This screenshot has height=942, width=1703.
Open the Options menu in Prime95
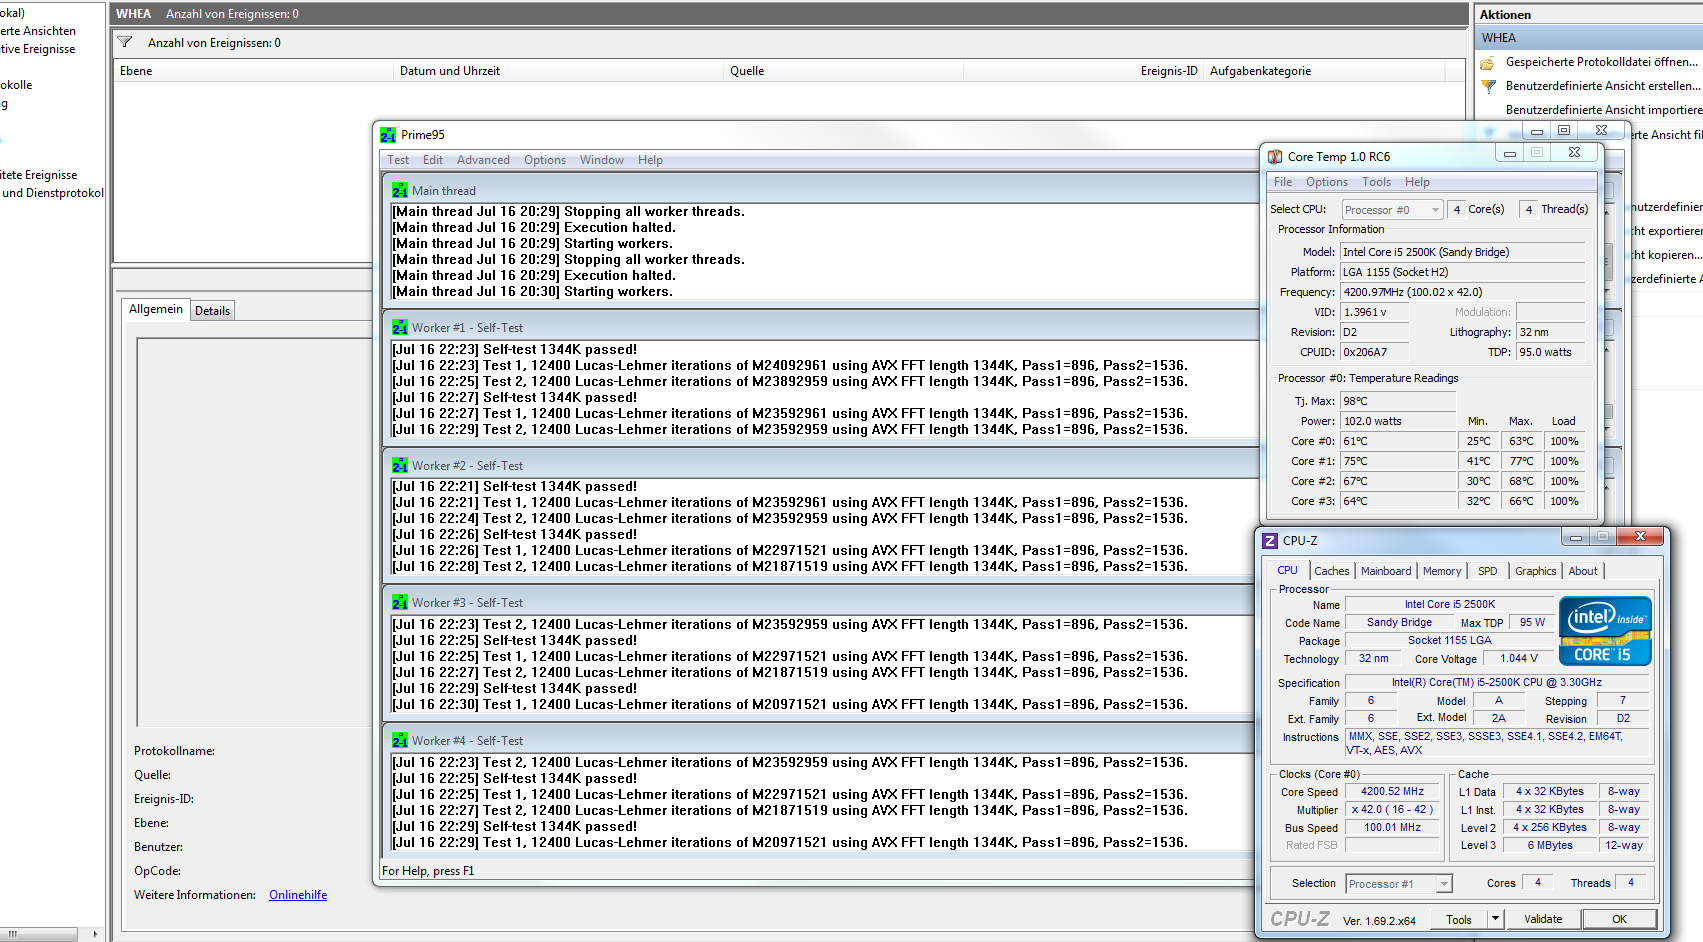pos(545,160)
